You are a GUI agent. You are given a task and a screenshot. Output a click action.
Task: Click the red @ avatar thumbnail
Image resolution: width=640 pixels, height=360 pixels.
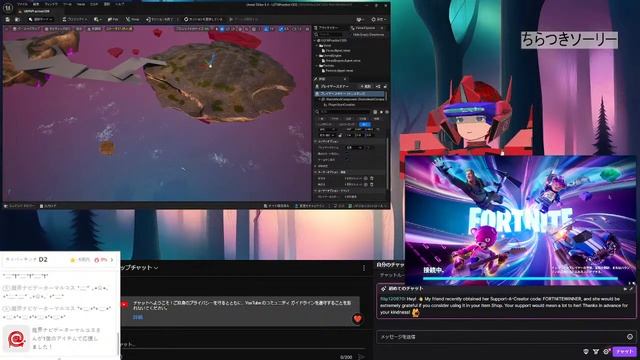pos(16,339)
